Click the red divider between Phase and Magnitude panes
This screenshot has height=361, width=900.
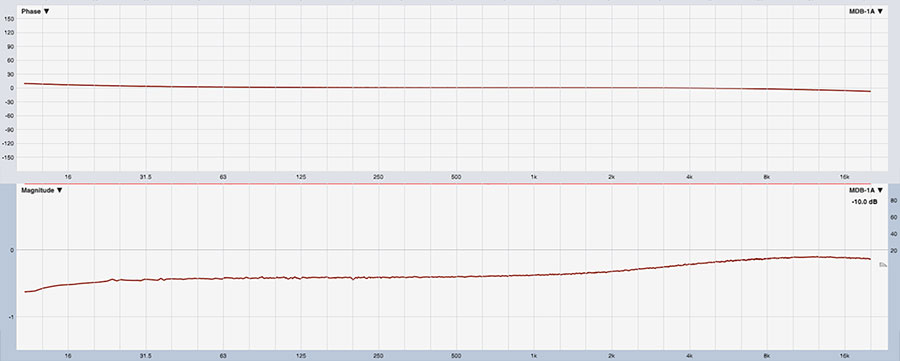pos(450,184)
